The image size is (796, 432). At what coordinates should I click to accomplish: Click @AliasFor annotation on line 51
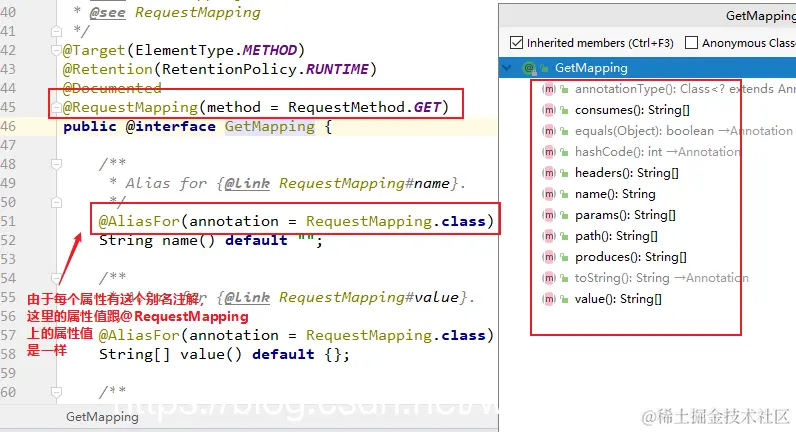point(139,221)
